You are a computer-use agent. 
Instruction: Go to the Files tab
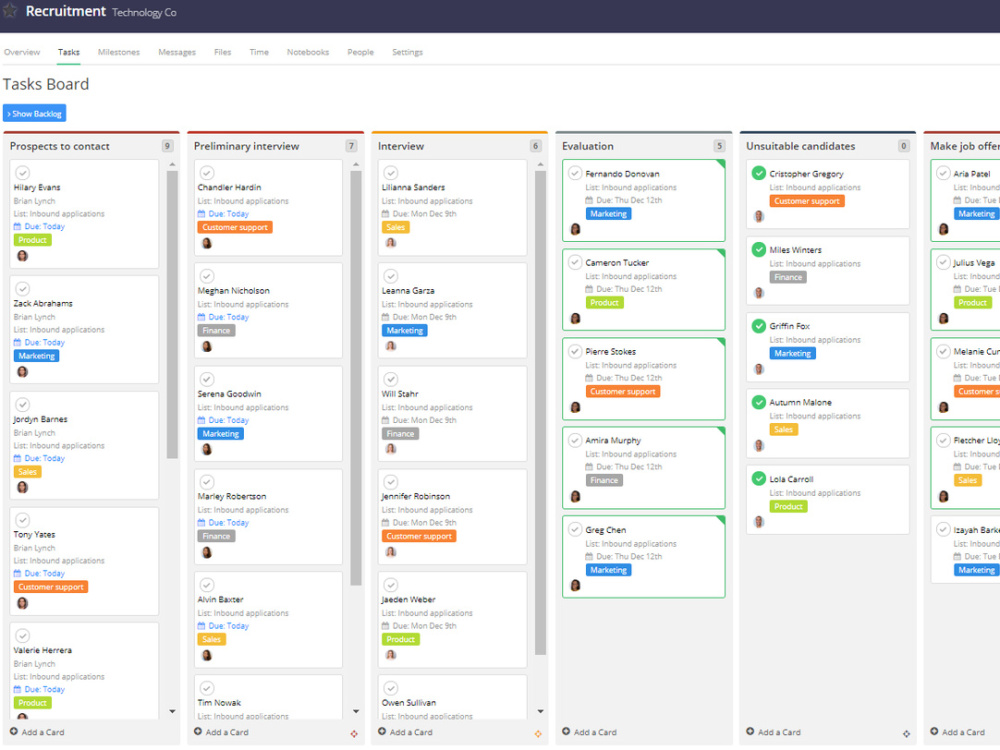pyautogui.click(x=223, y=52)
